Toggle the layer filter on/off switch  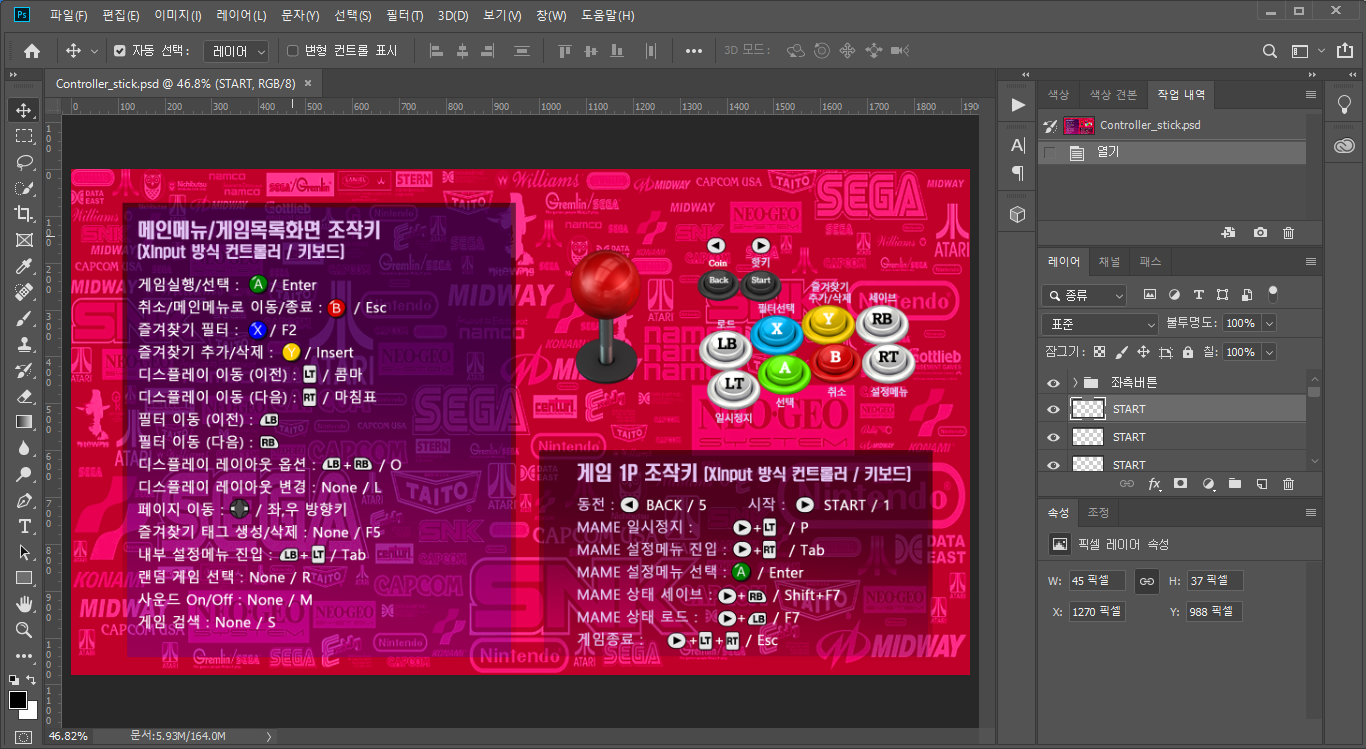1273,294
